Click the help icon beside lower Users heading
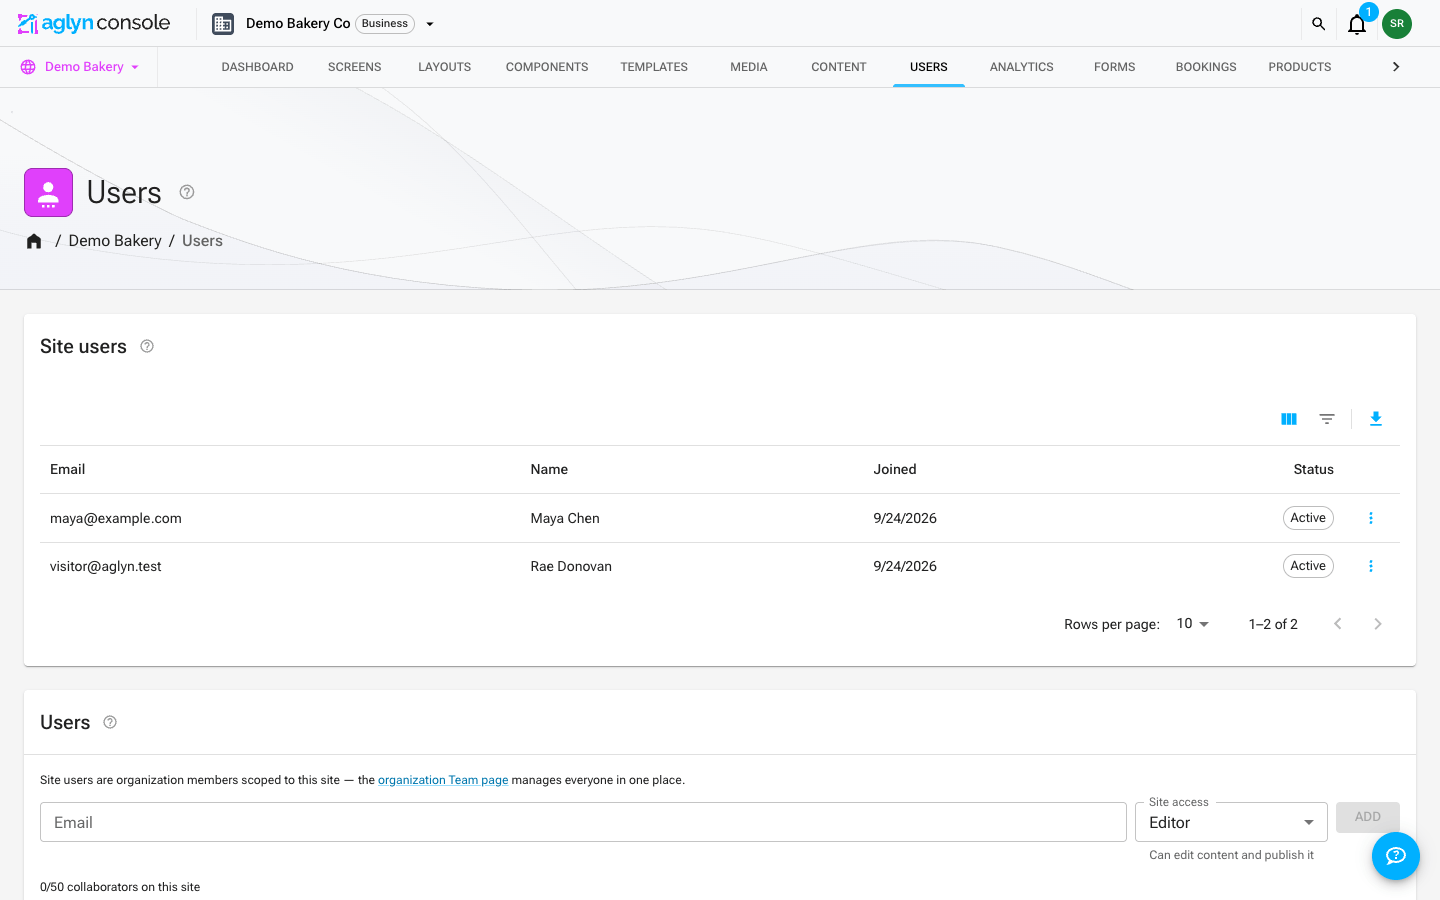Screen dimensions: 1440x900 (110, 722)
